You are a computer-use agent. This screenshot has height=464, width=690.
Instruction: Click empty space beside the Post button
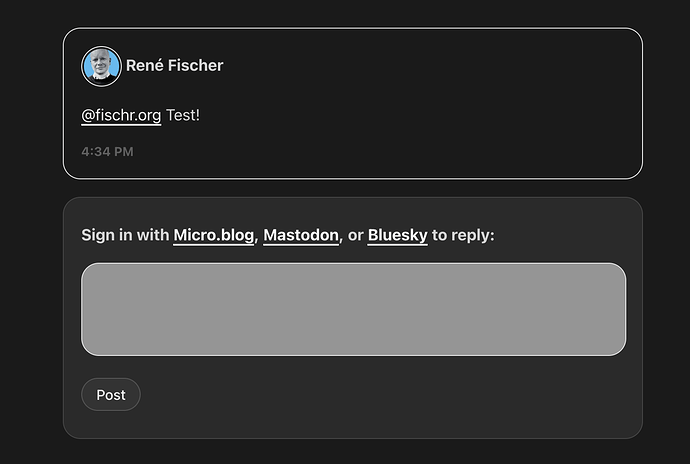pos(374,395)
